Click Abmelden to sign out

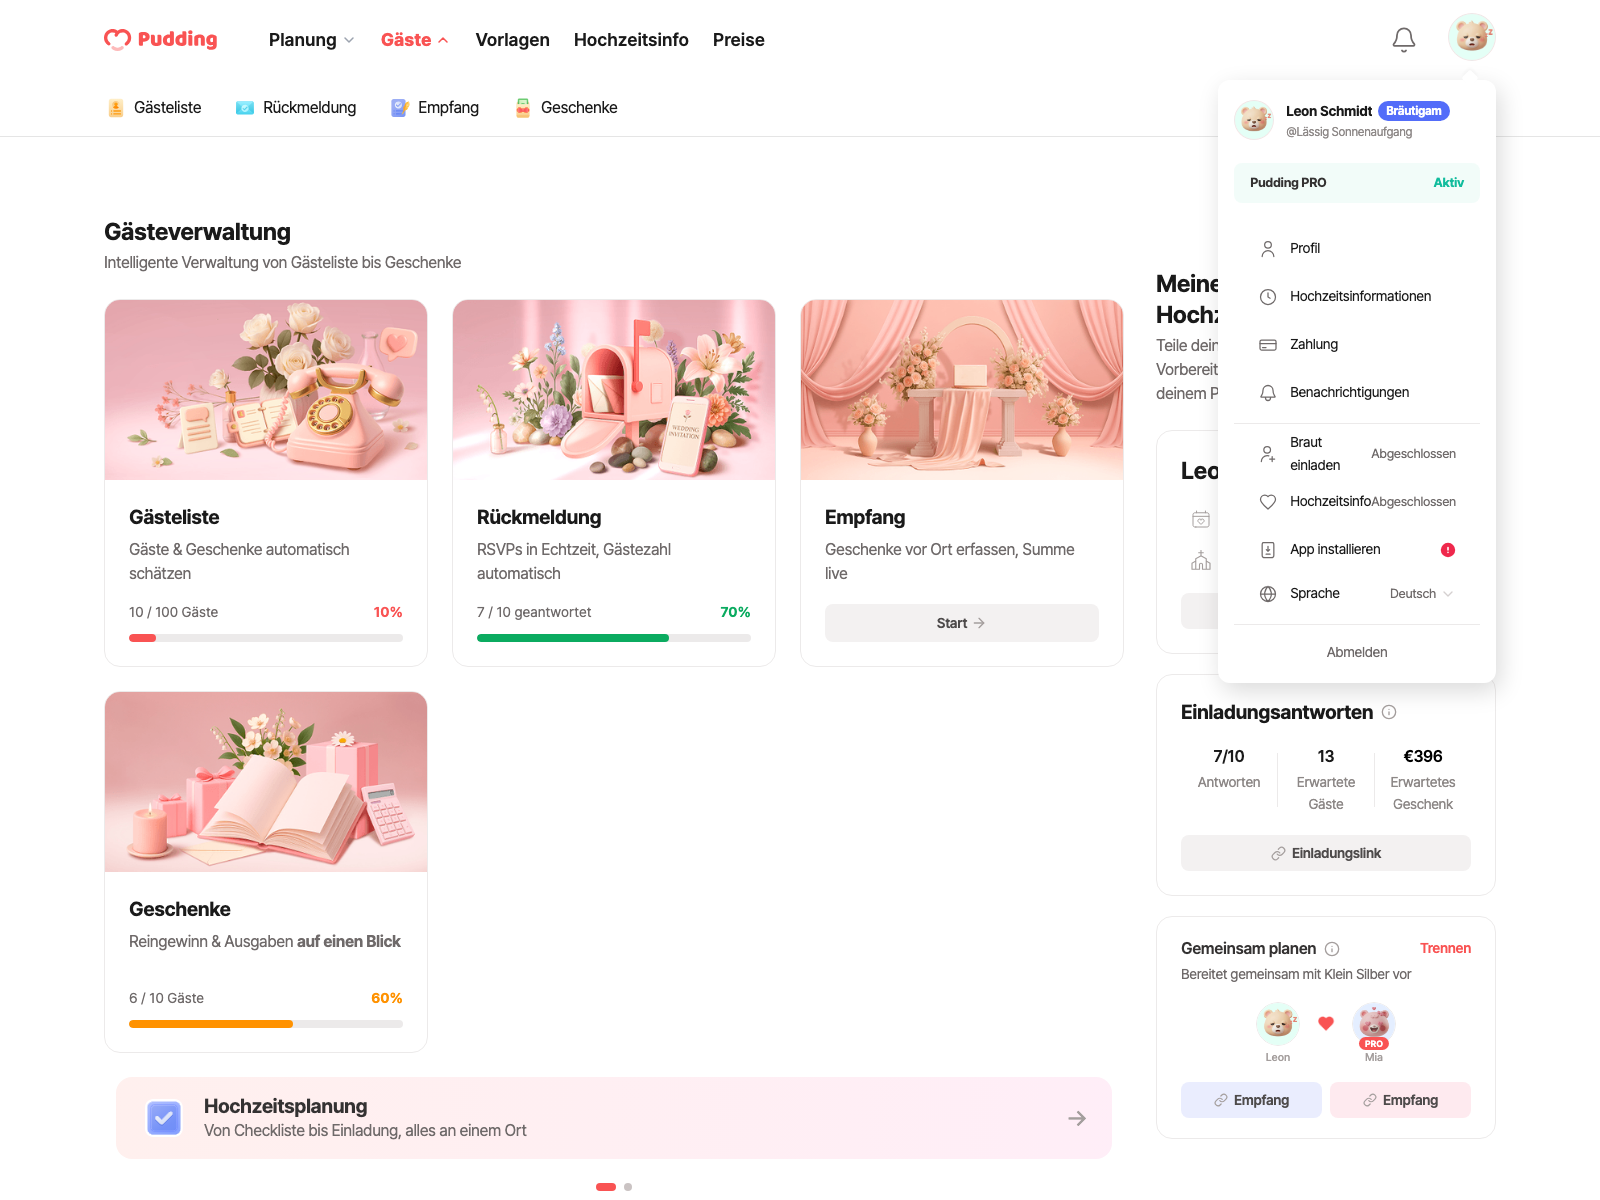pos(1357,652)
